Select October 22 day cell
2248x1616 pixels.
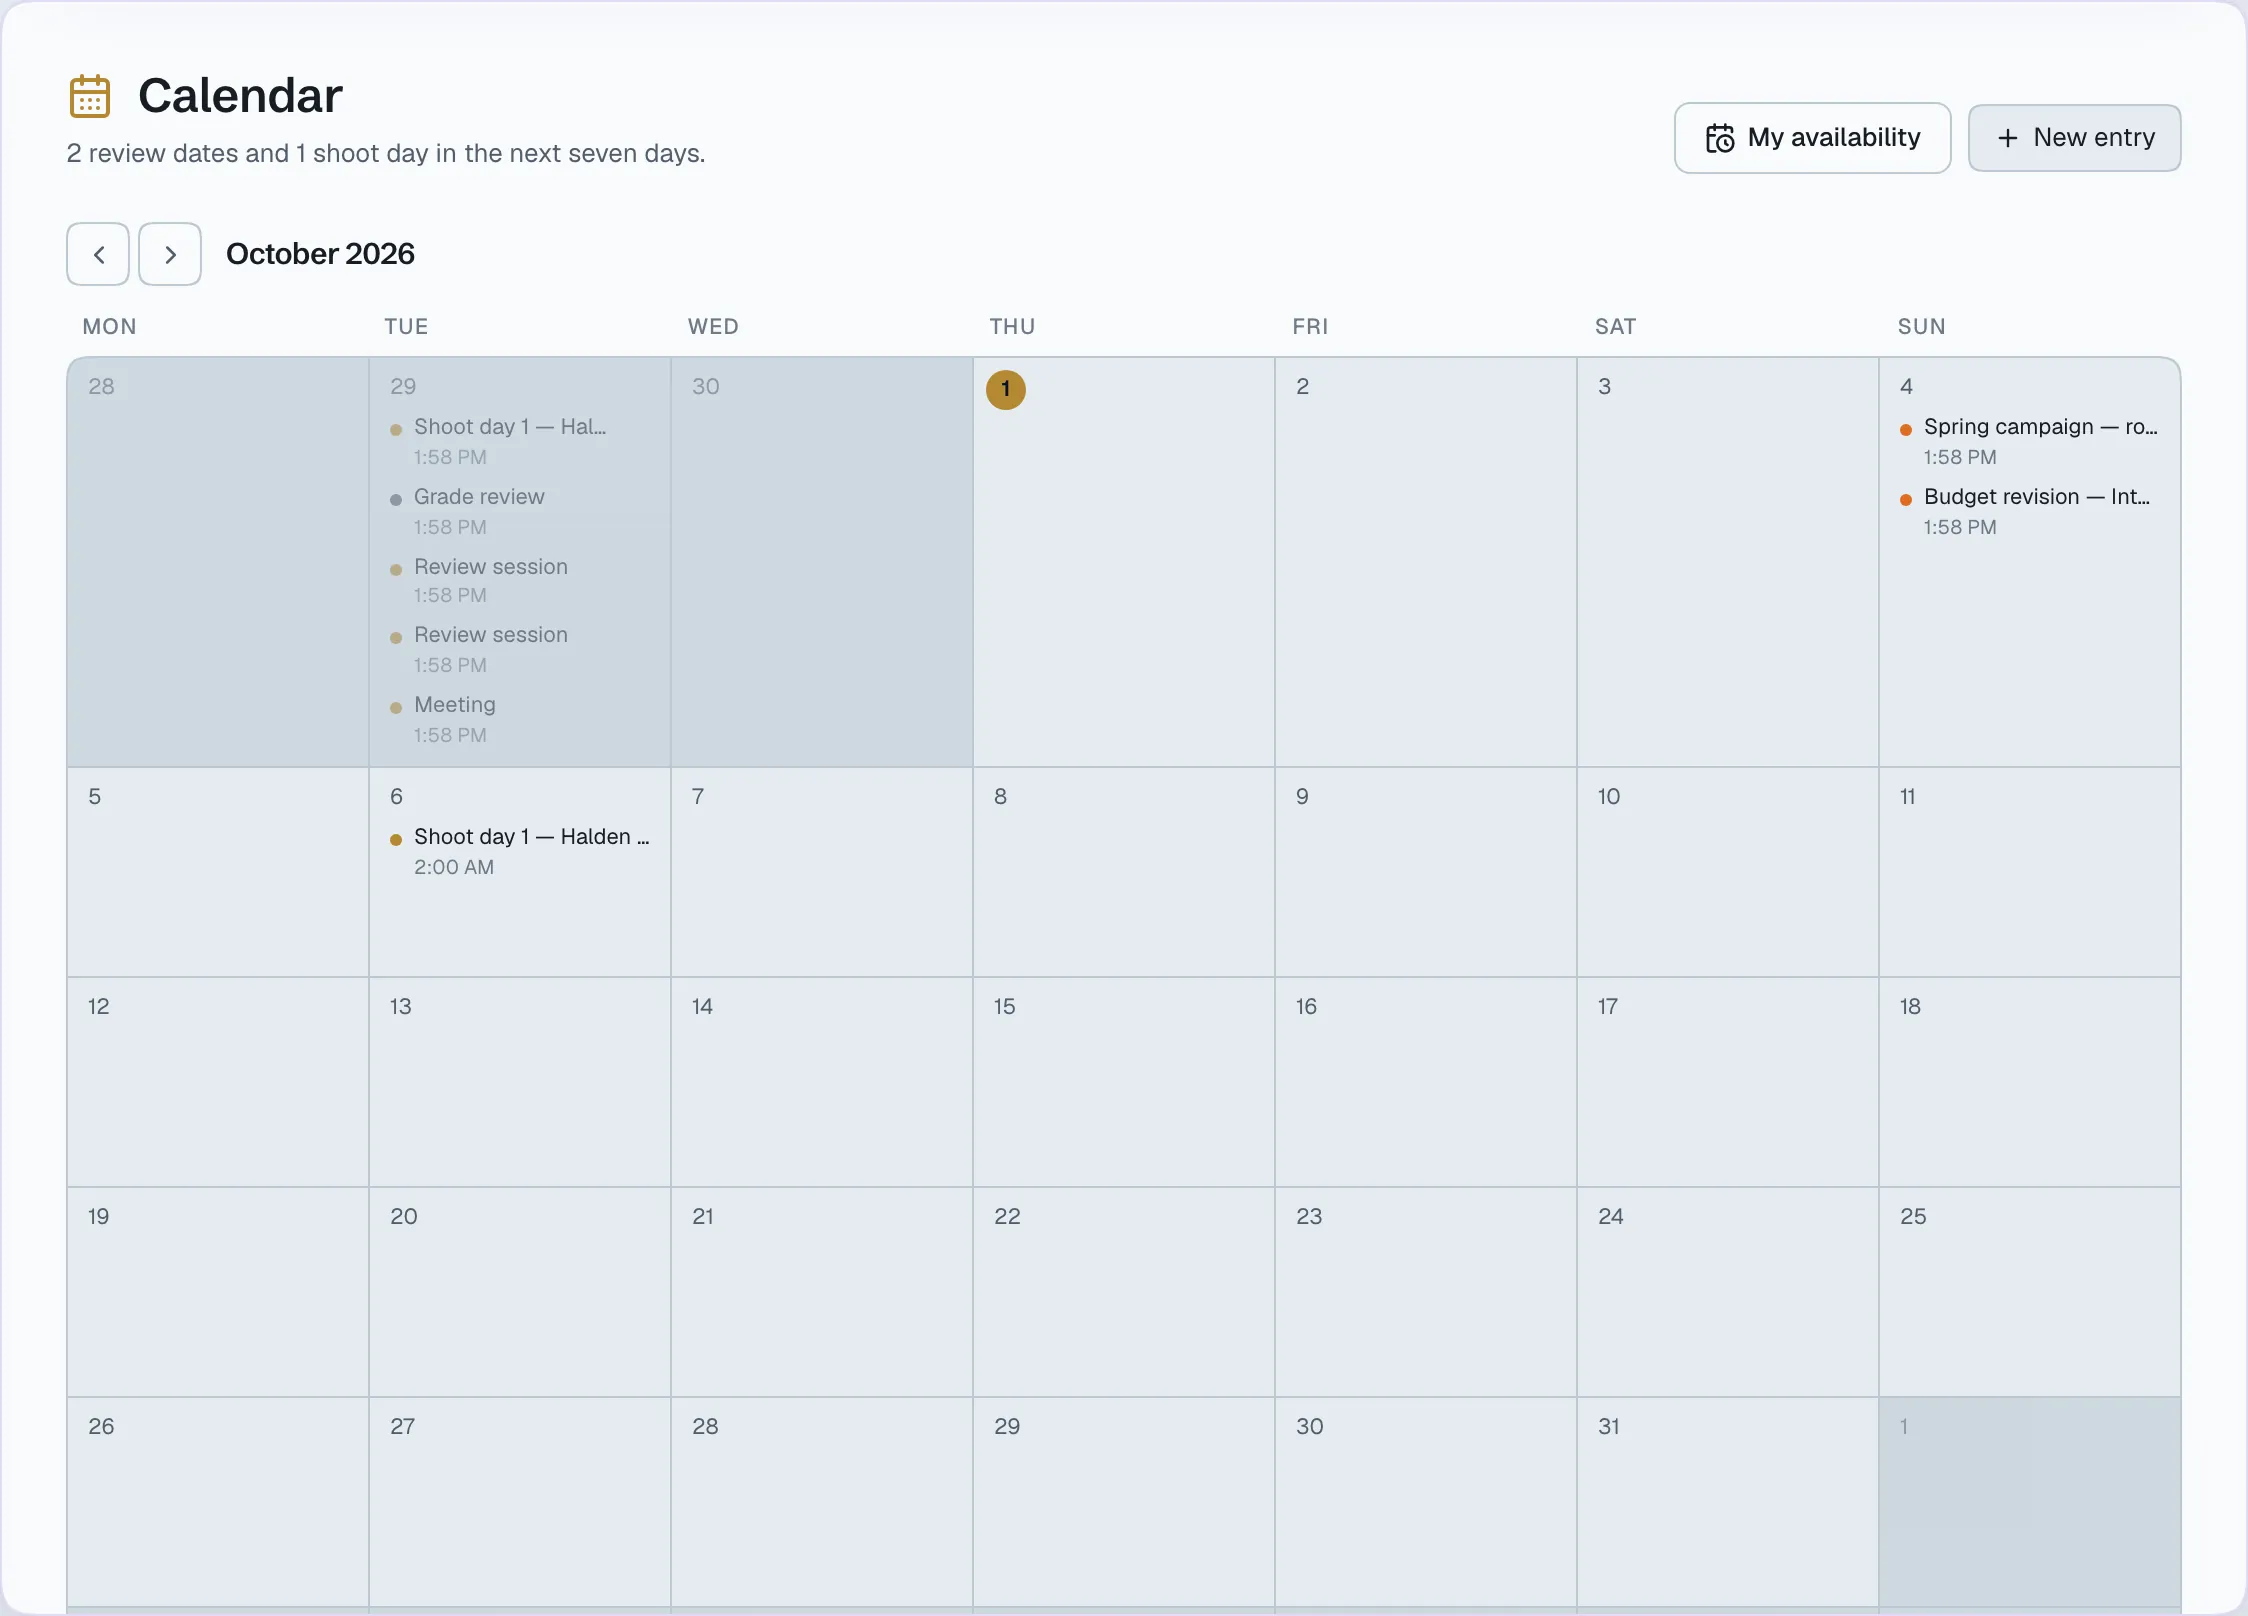[1124, 1292]
